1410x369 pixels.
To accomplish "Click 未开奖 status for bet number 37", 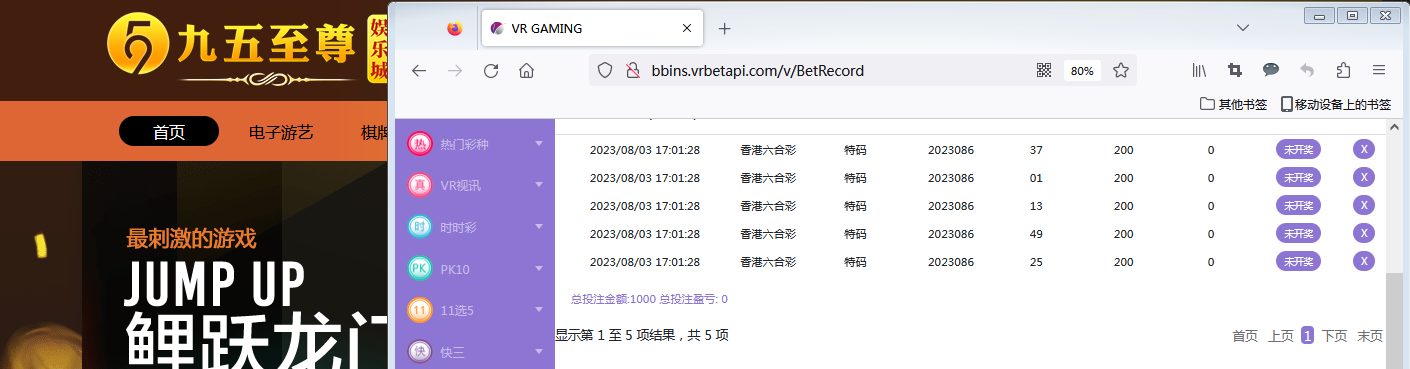I will tap(1298, 150).
